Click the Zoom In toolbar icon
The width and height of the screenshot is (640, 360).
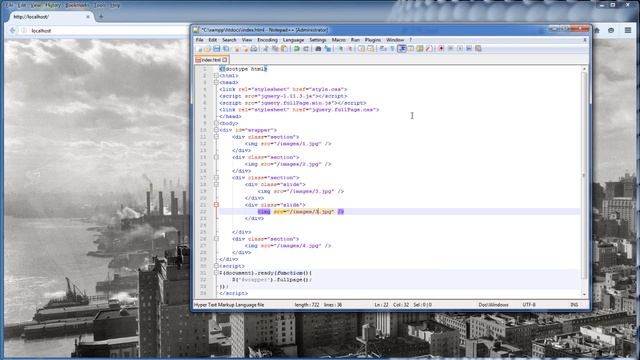341,49
